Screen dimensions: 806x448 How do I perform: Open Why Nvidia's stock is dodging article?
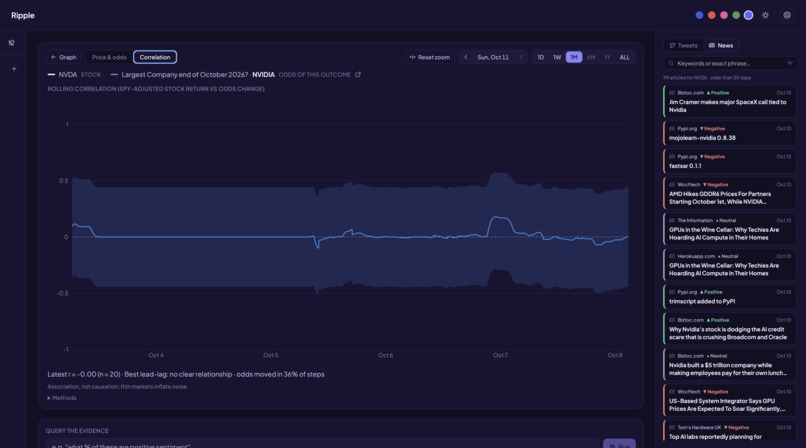point(730,329)
